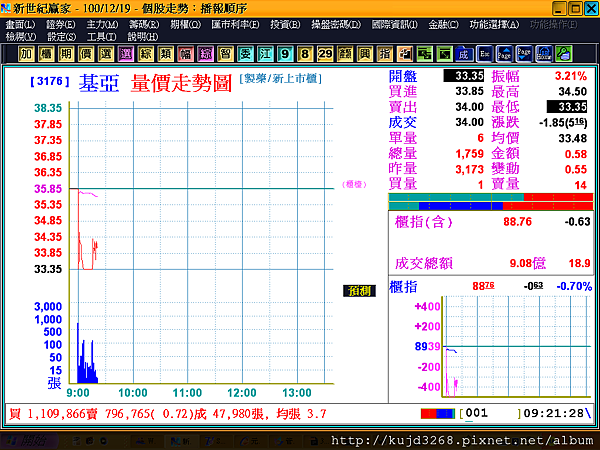The height and width of the screenshot is (450, 600).
Task: Click the 櫃 toolbar icon
Action: point(46,54)
